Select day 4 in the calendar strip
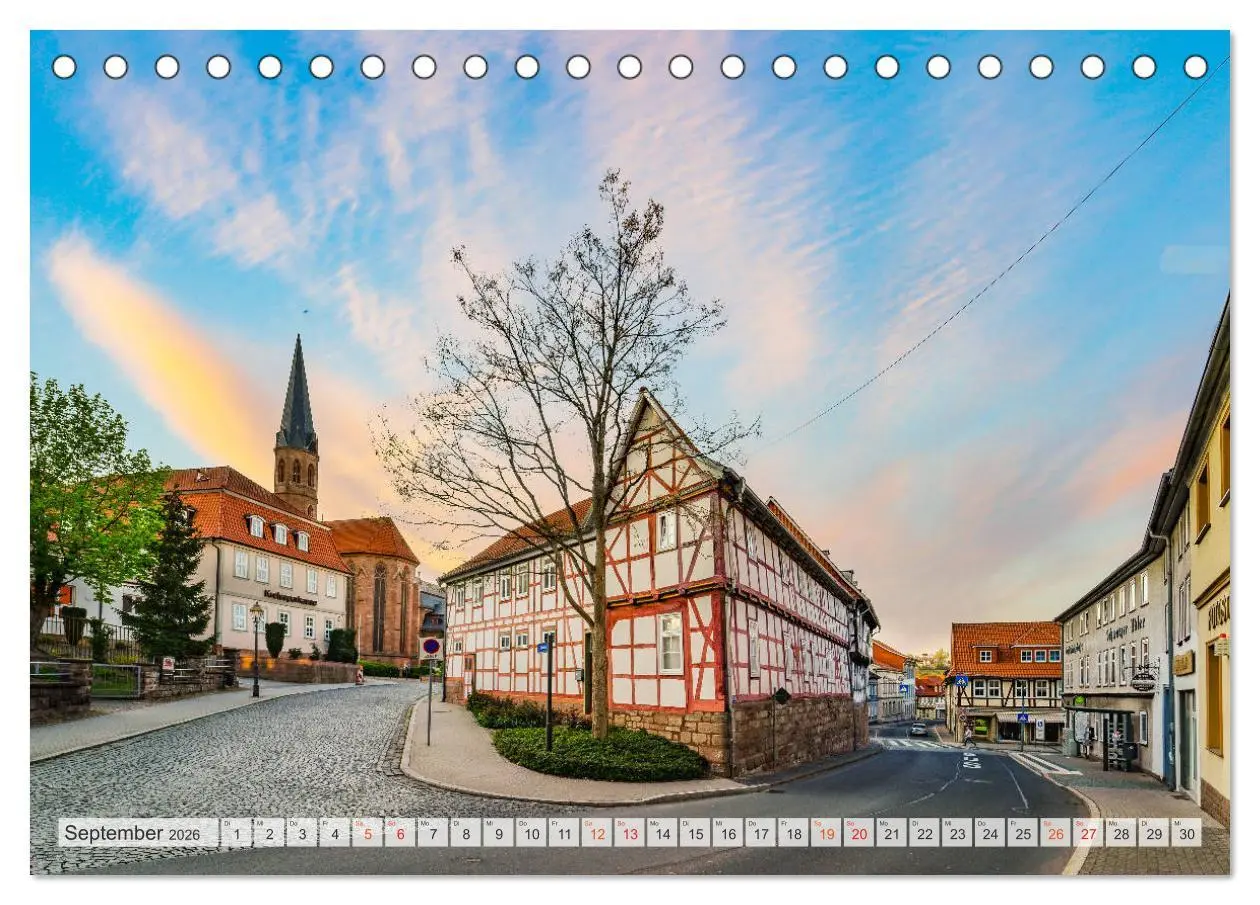Image resolution: width=1260 pixels, height=905 pixels. coord(335,833)
